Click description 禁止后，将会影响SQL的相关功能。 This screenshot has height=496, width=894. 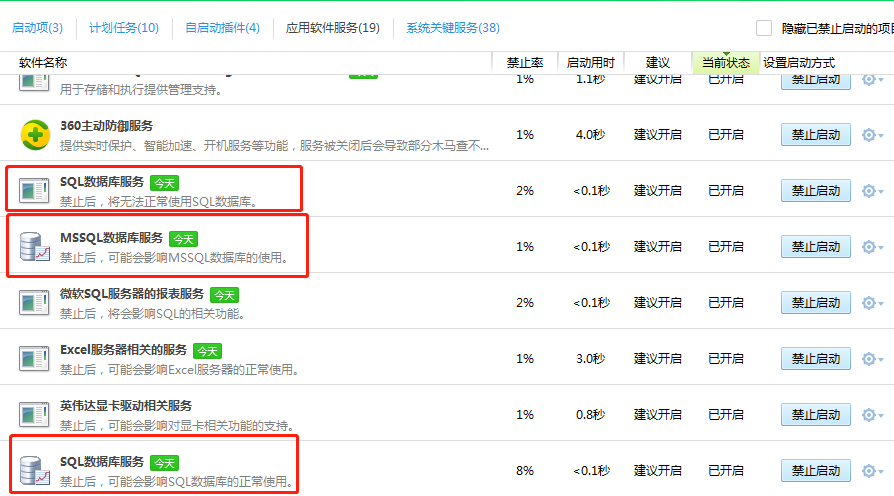153,314
